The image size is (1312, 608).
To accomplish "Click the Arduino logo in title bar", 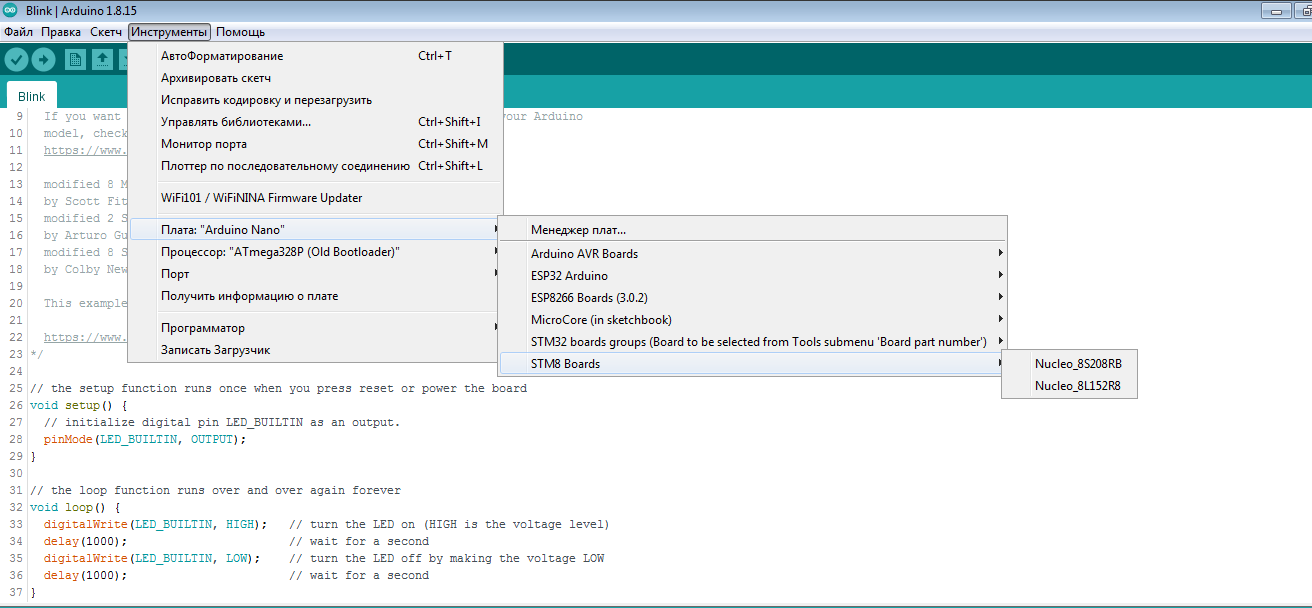I will pyautogui.click(x=11, y=10).
